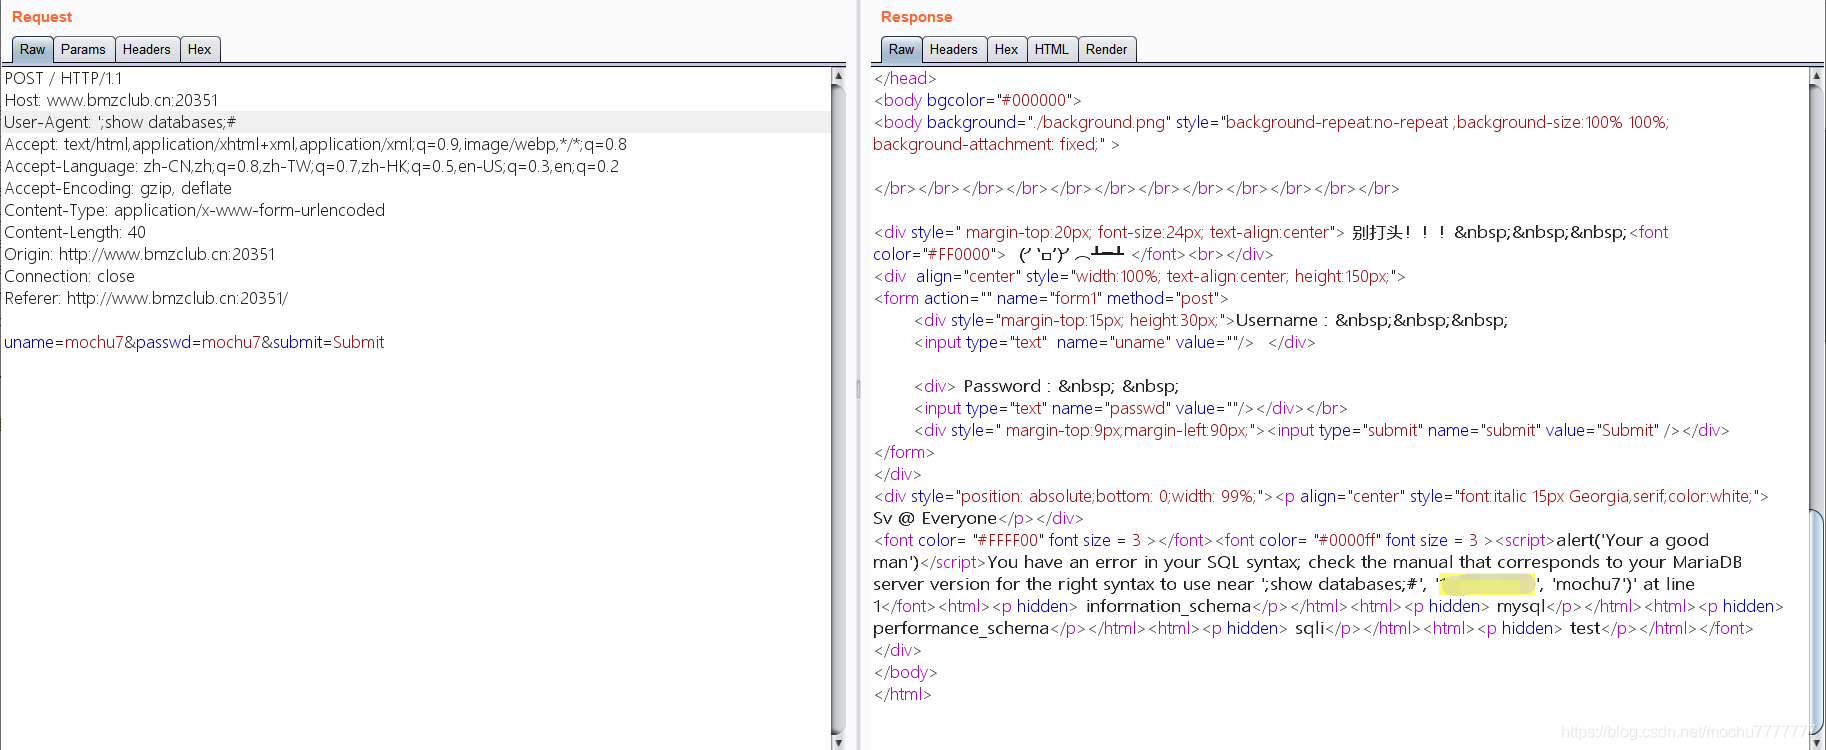Click the uname=mochu7 POST body line

point(194,342)
